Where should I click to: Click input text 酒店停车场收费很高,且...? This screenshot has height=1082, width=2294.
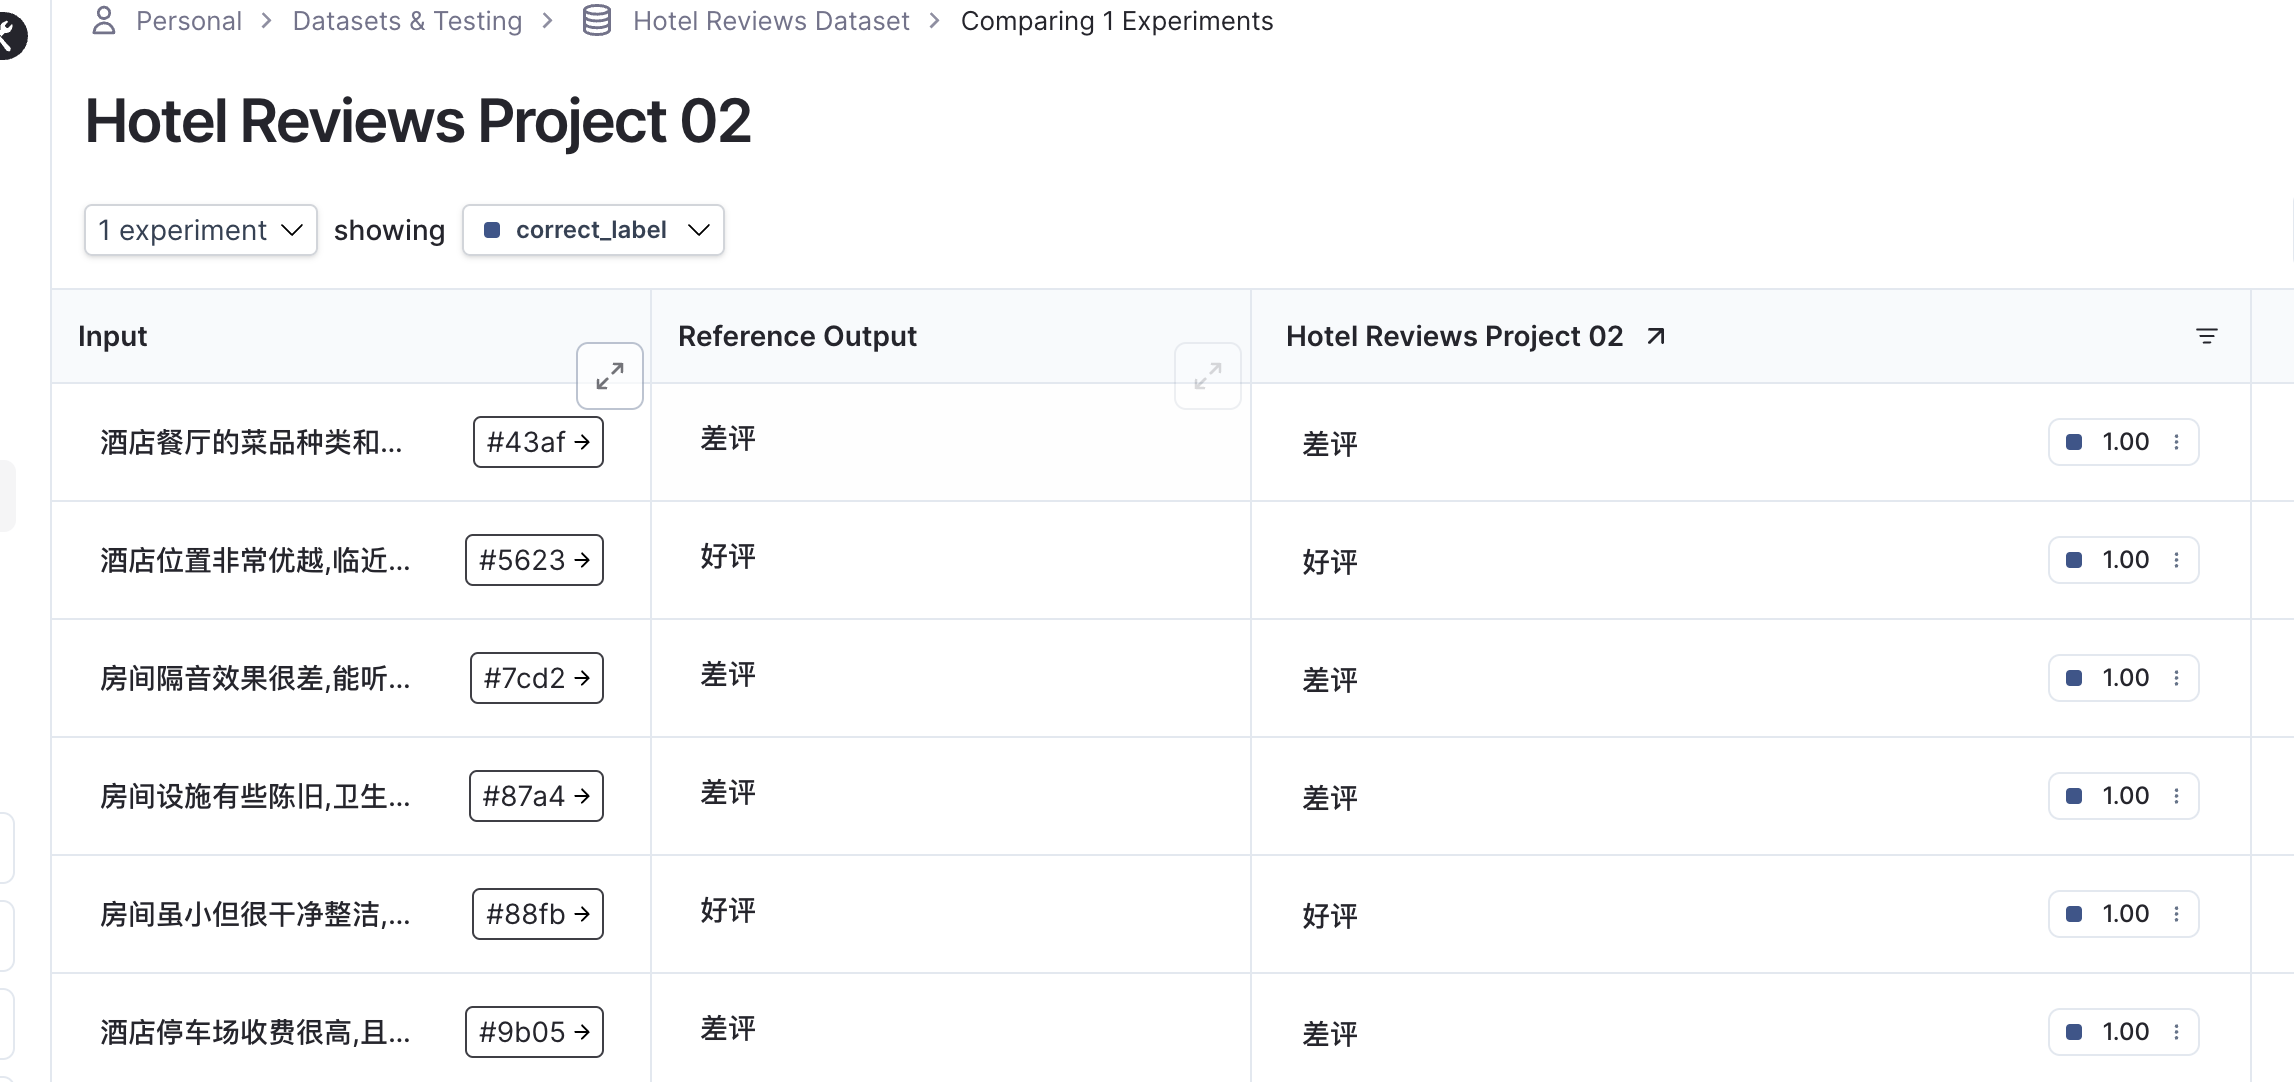click(x=255, y=1032)
